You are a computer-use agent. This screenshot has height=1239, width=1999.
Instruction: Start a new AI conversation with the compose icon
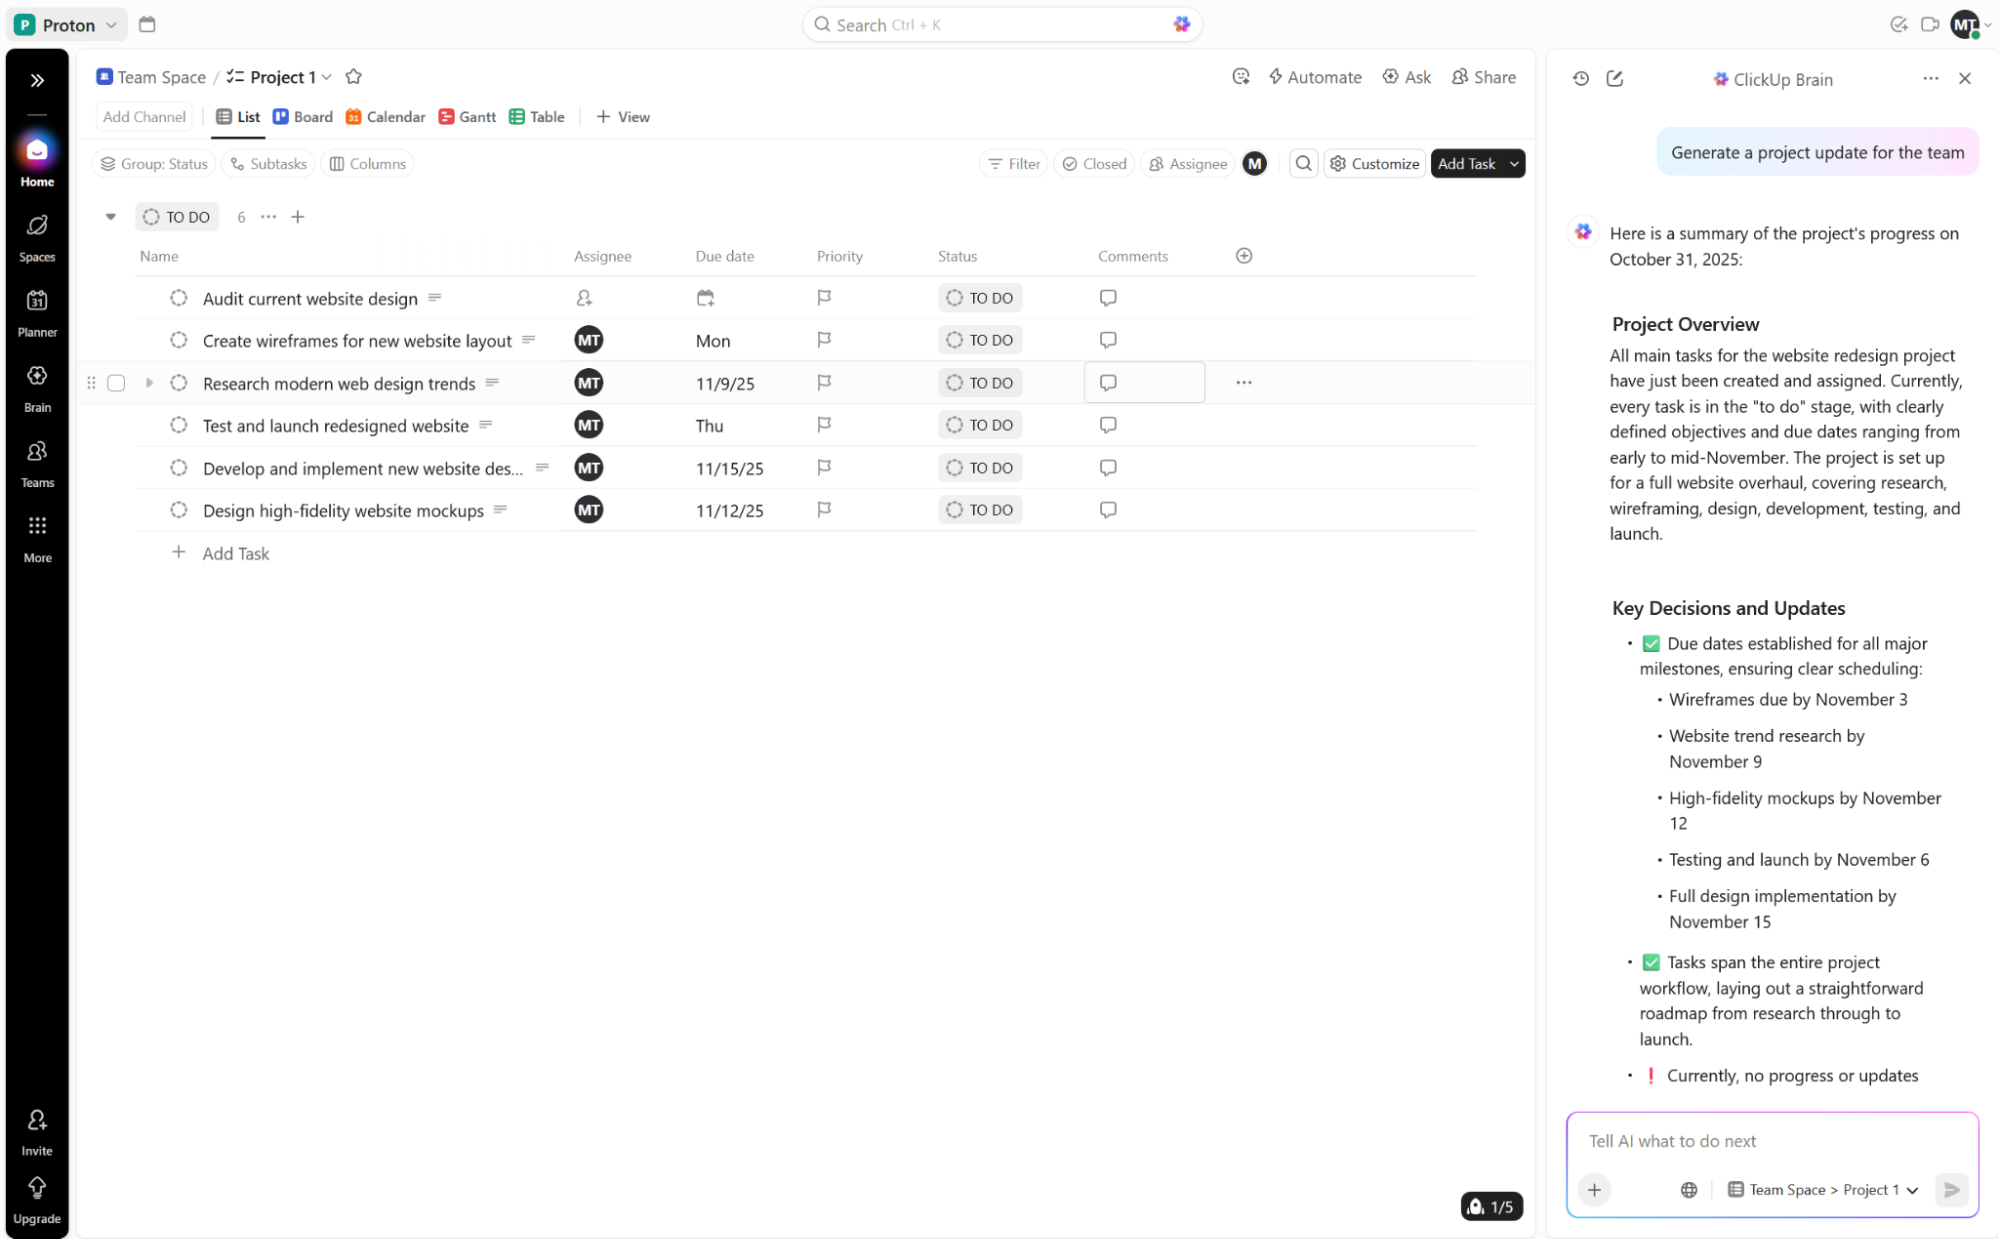pyautogui.click(x=1614, y=78)
